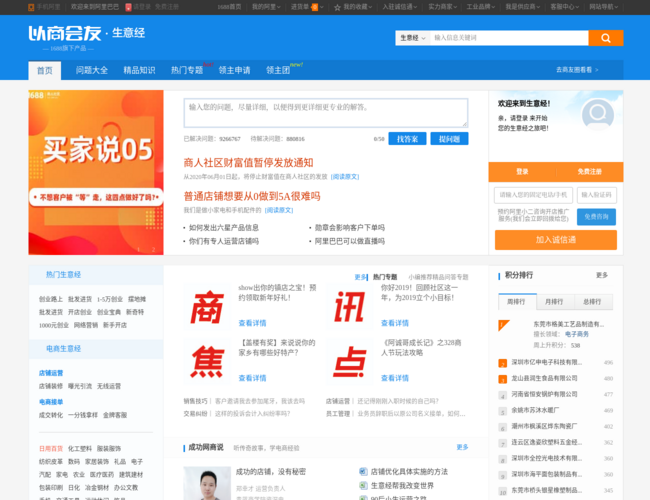650x500 pixels.
Task: Click the orange search magnifier button
Action: pyautogui.click(x=606, y=38)
